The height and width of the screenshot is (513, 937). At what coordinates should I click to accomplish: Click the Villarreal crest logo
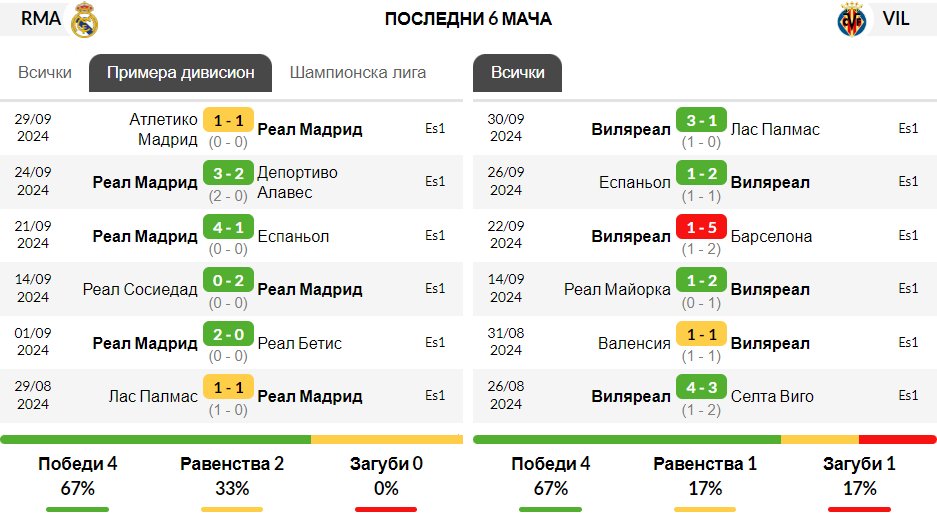852,20
